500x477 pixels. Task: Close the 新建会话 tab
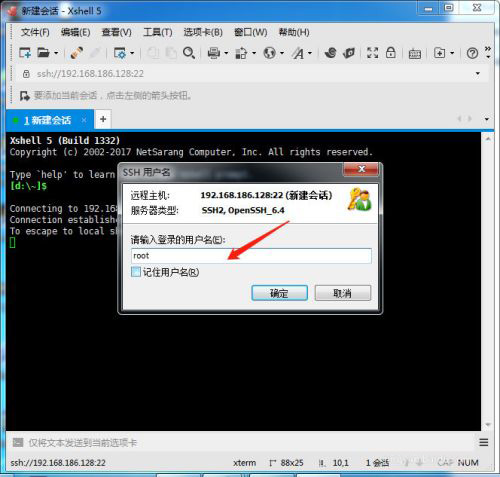[x=84, y=120]
